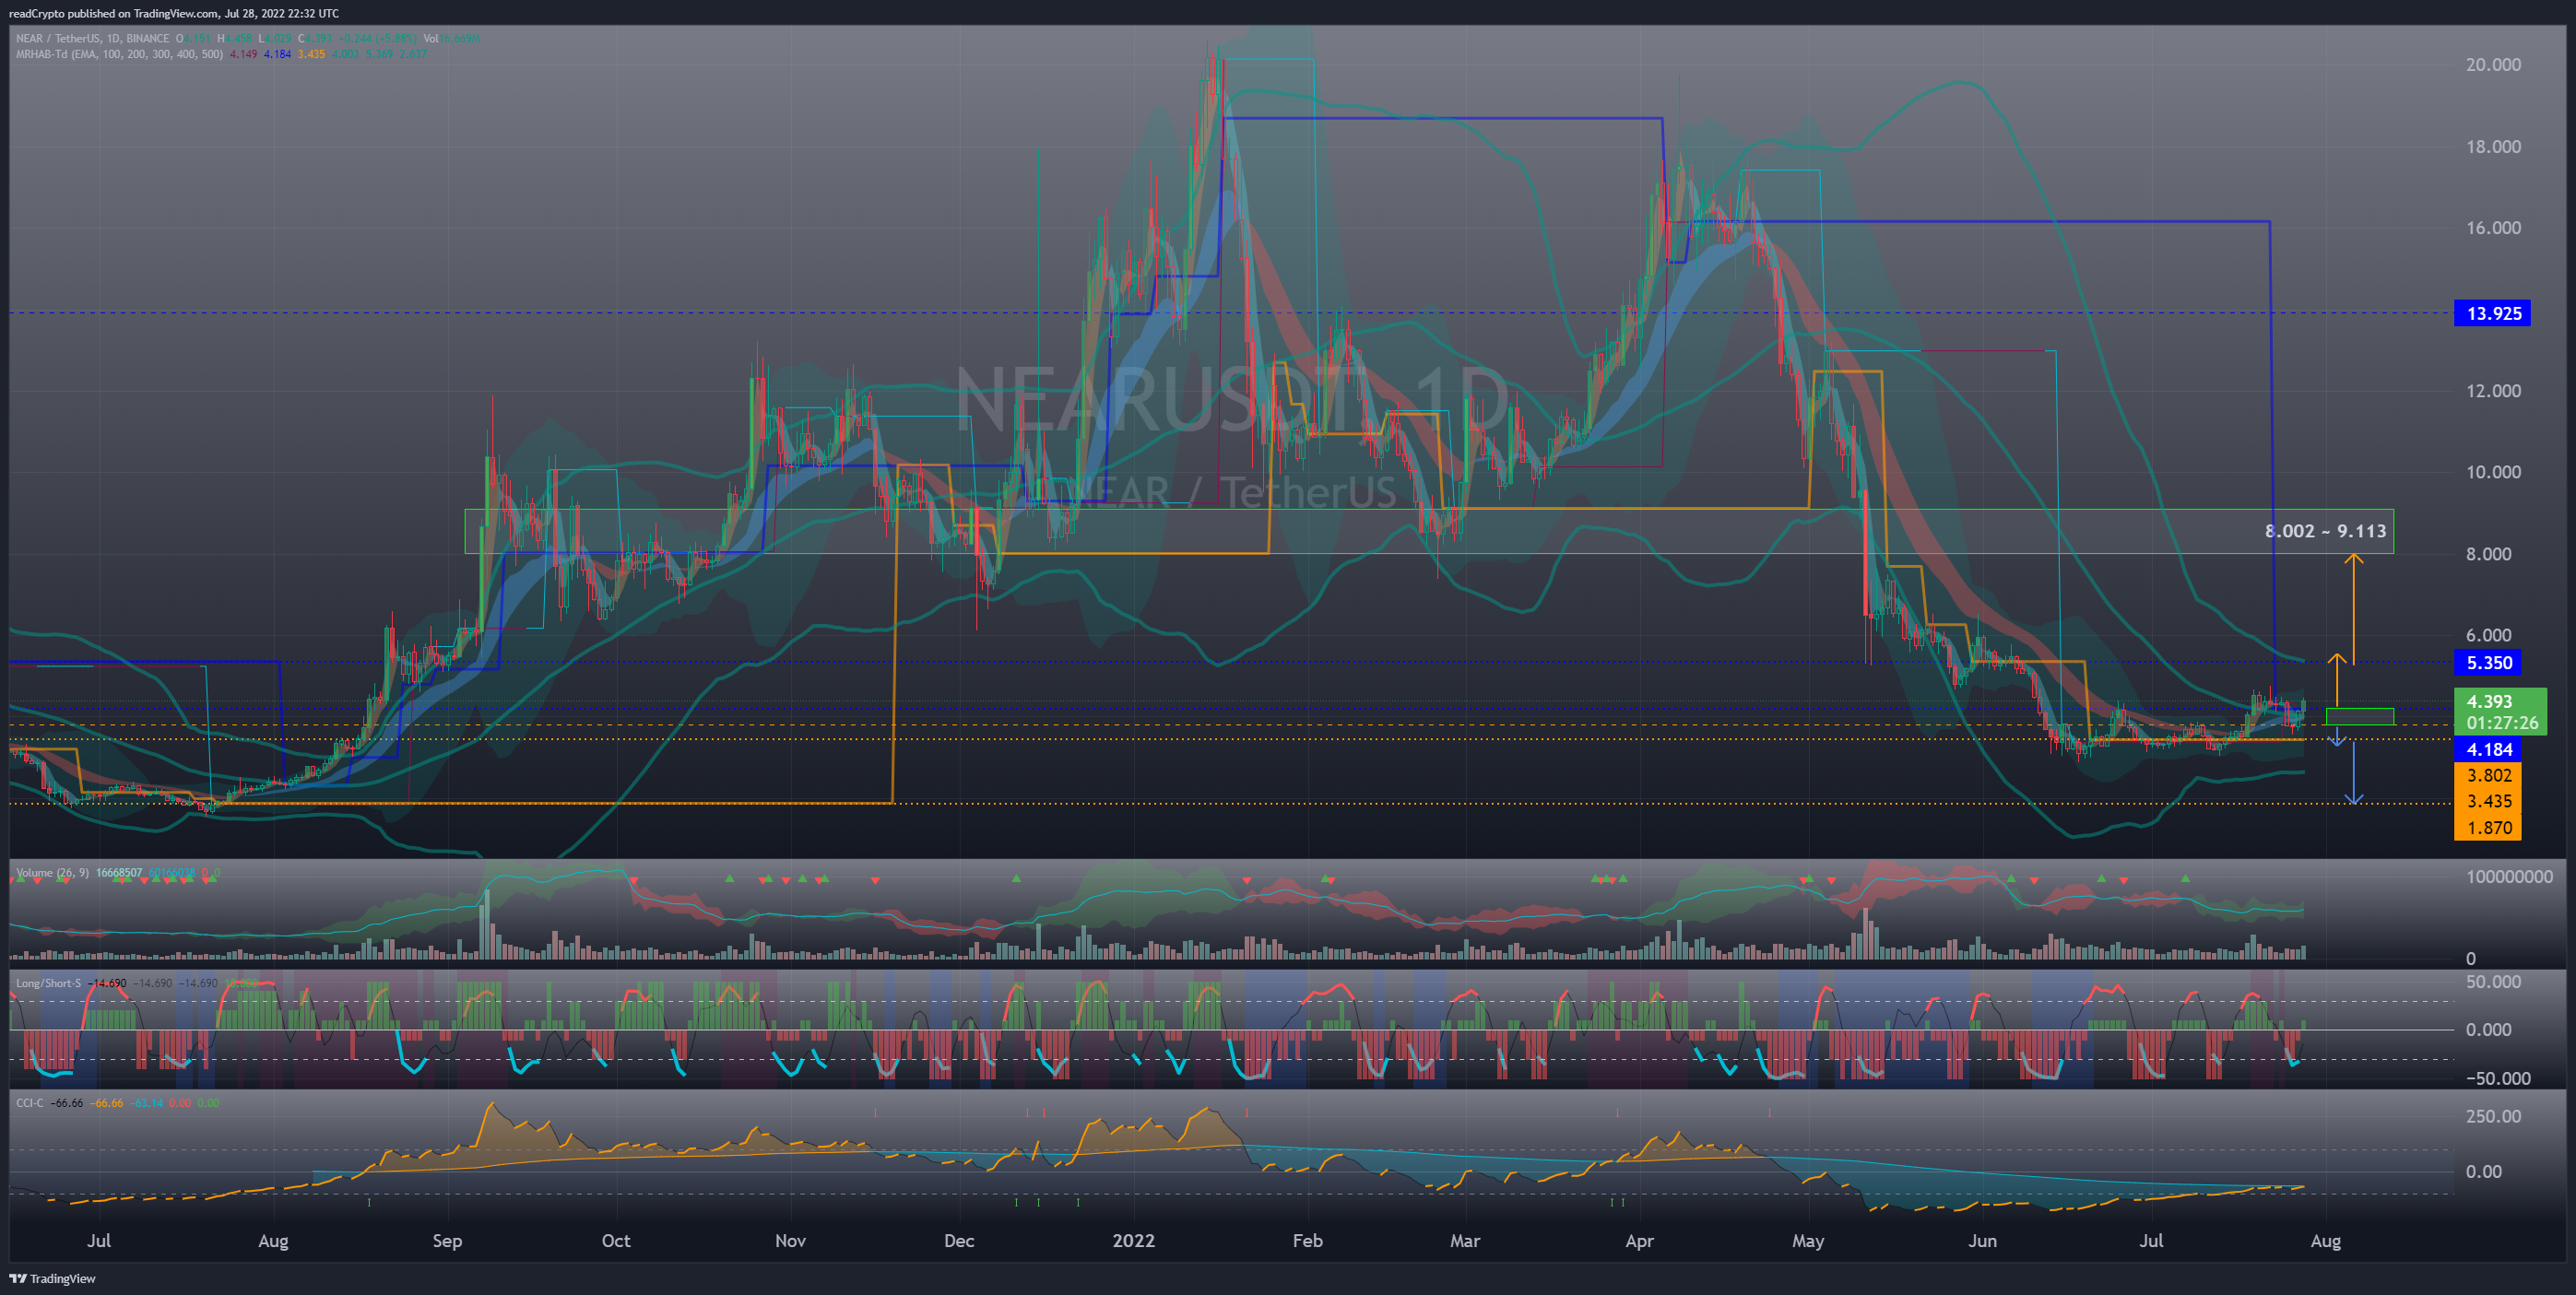Select the blue 13.925 price tag
This screenshot has width=2576, height=1295.
pos(2493,313)
